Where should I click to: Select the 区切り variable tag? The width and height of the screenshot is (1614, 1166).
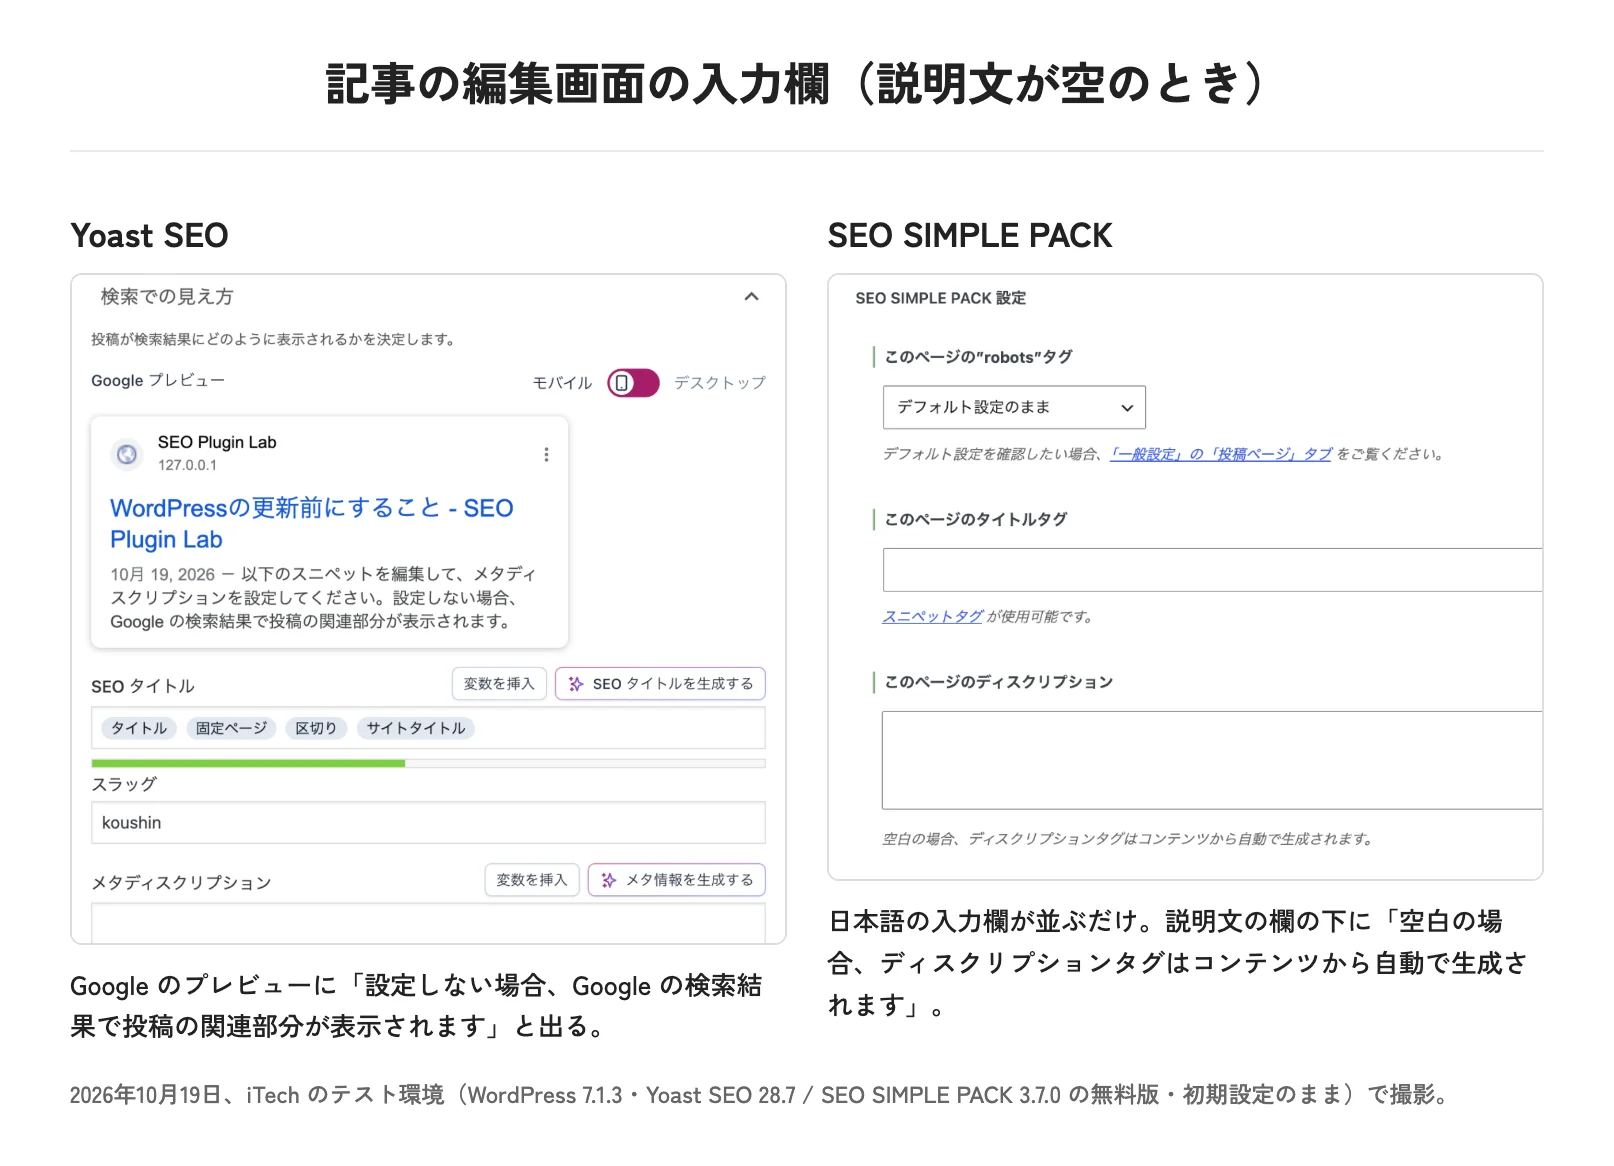coord(316,728)
